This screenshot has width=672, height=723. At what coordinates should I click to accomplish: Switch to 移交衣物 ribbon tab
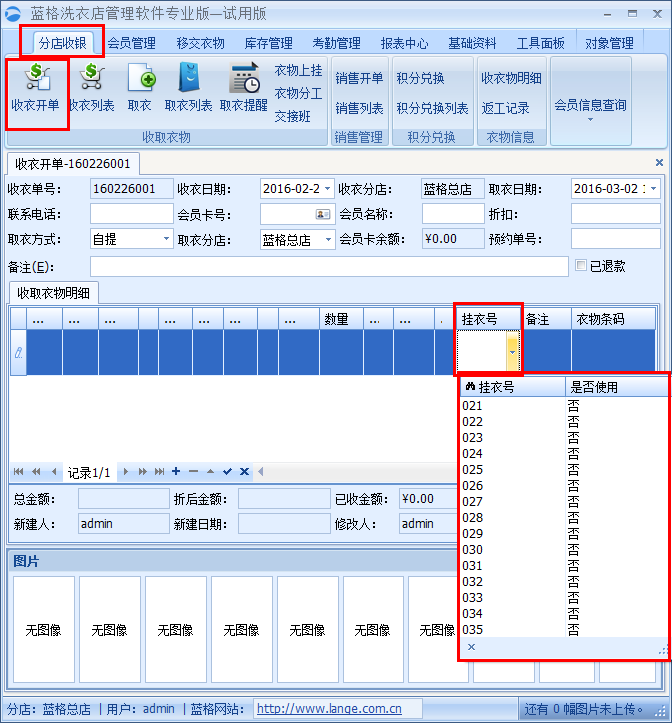point(200,43)
